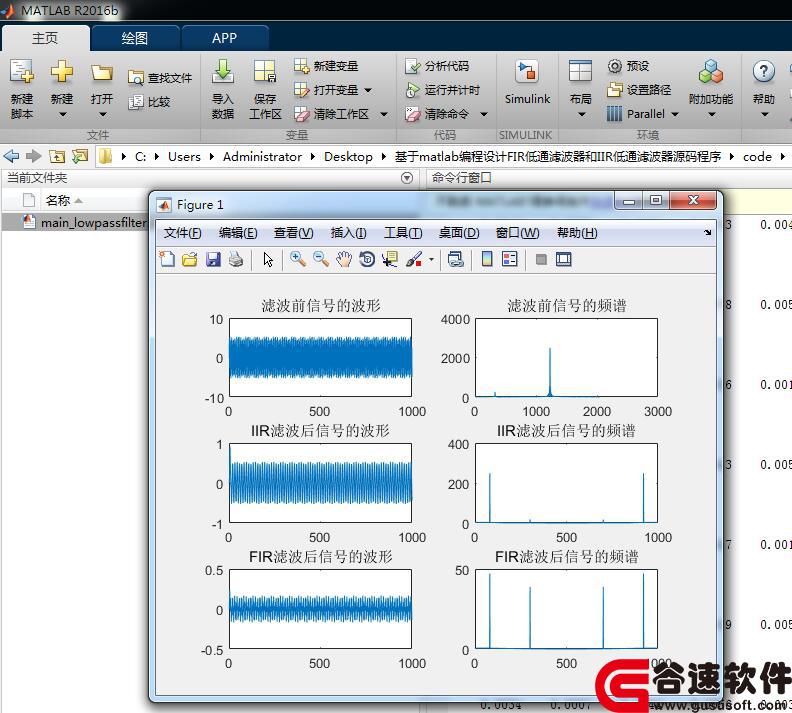The image size is (792, 713).
Task: Expand the 清除命令 dropdown arrow
Action: pos(483,115)
